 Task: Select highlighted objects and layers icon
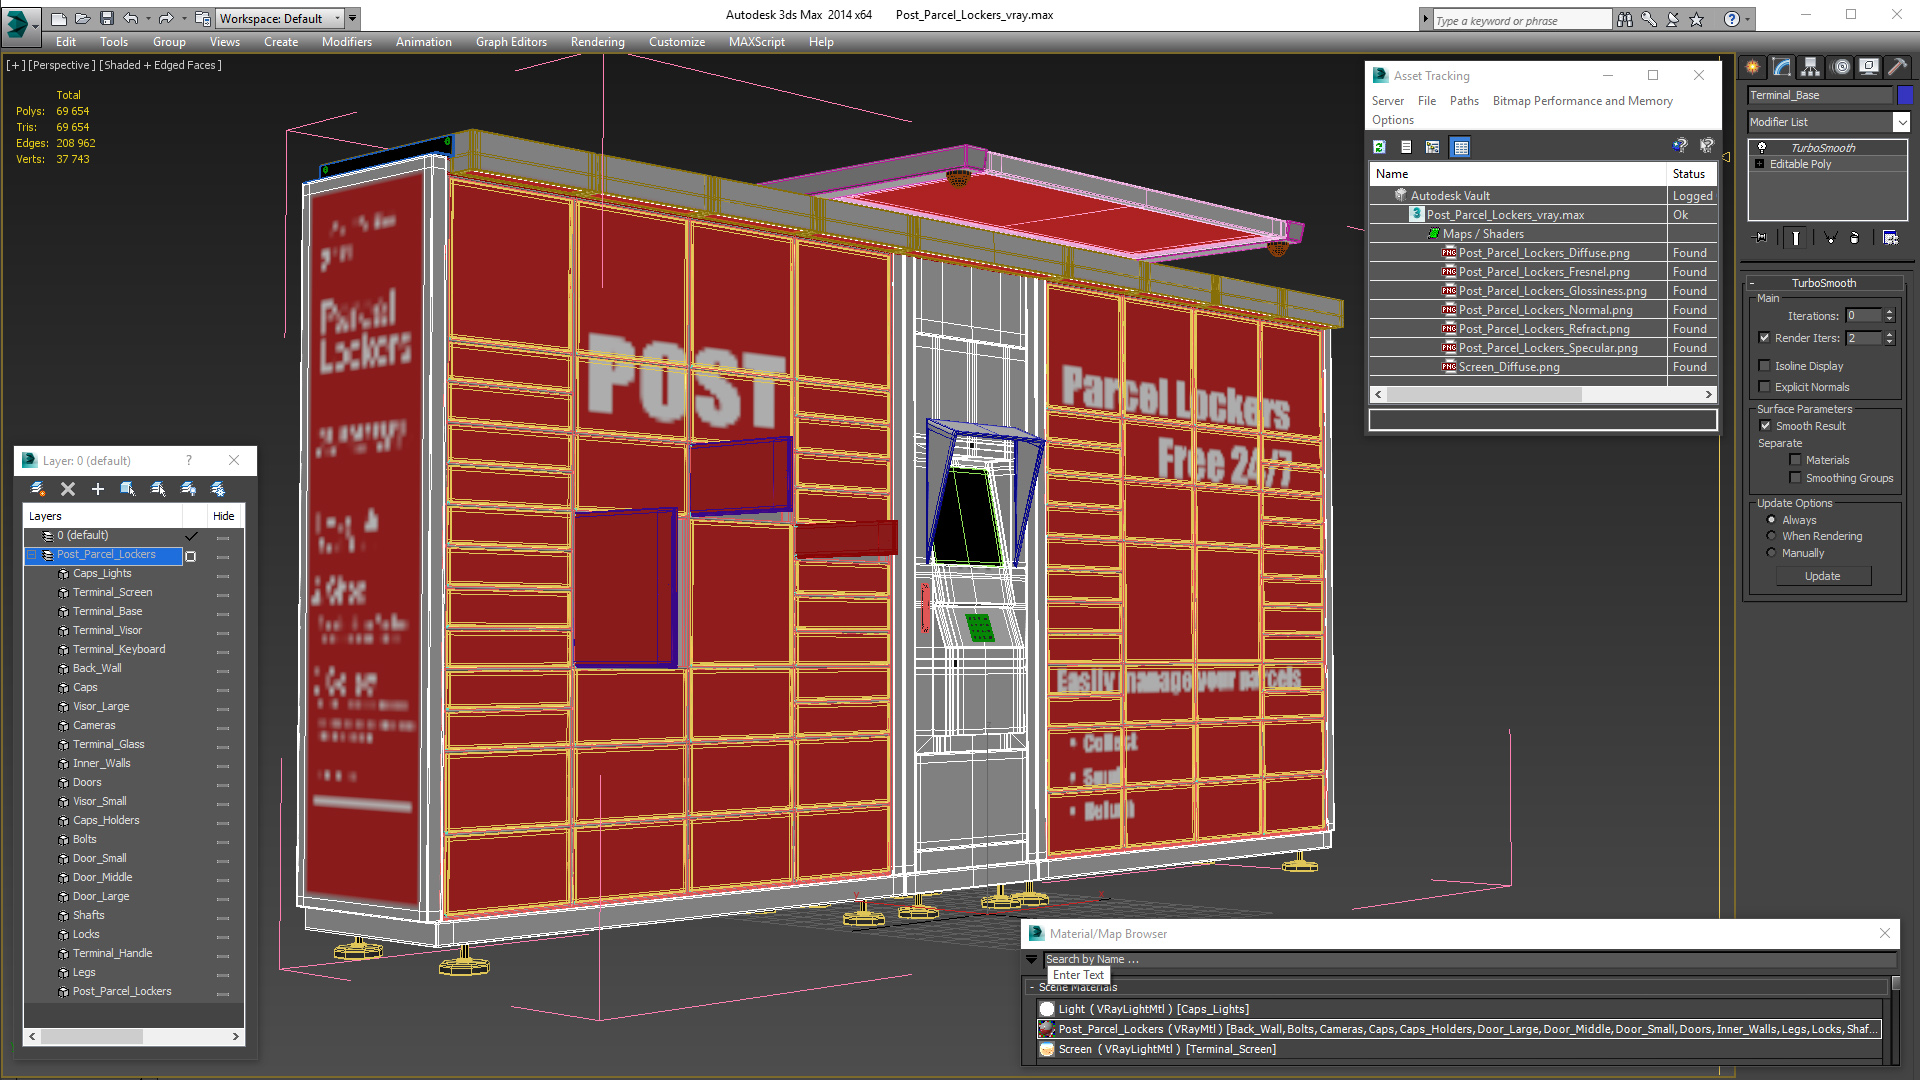coord(128,489)
